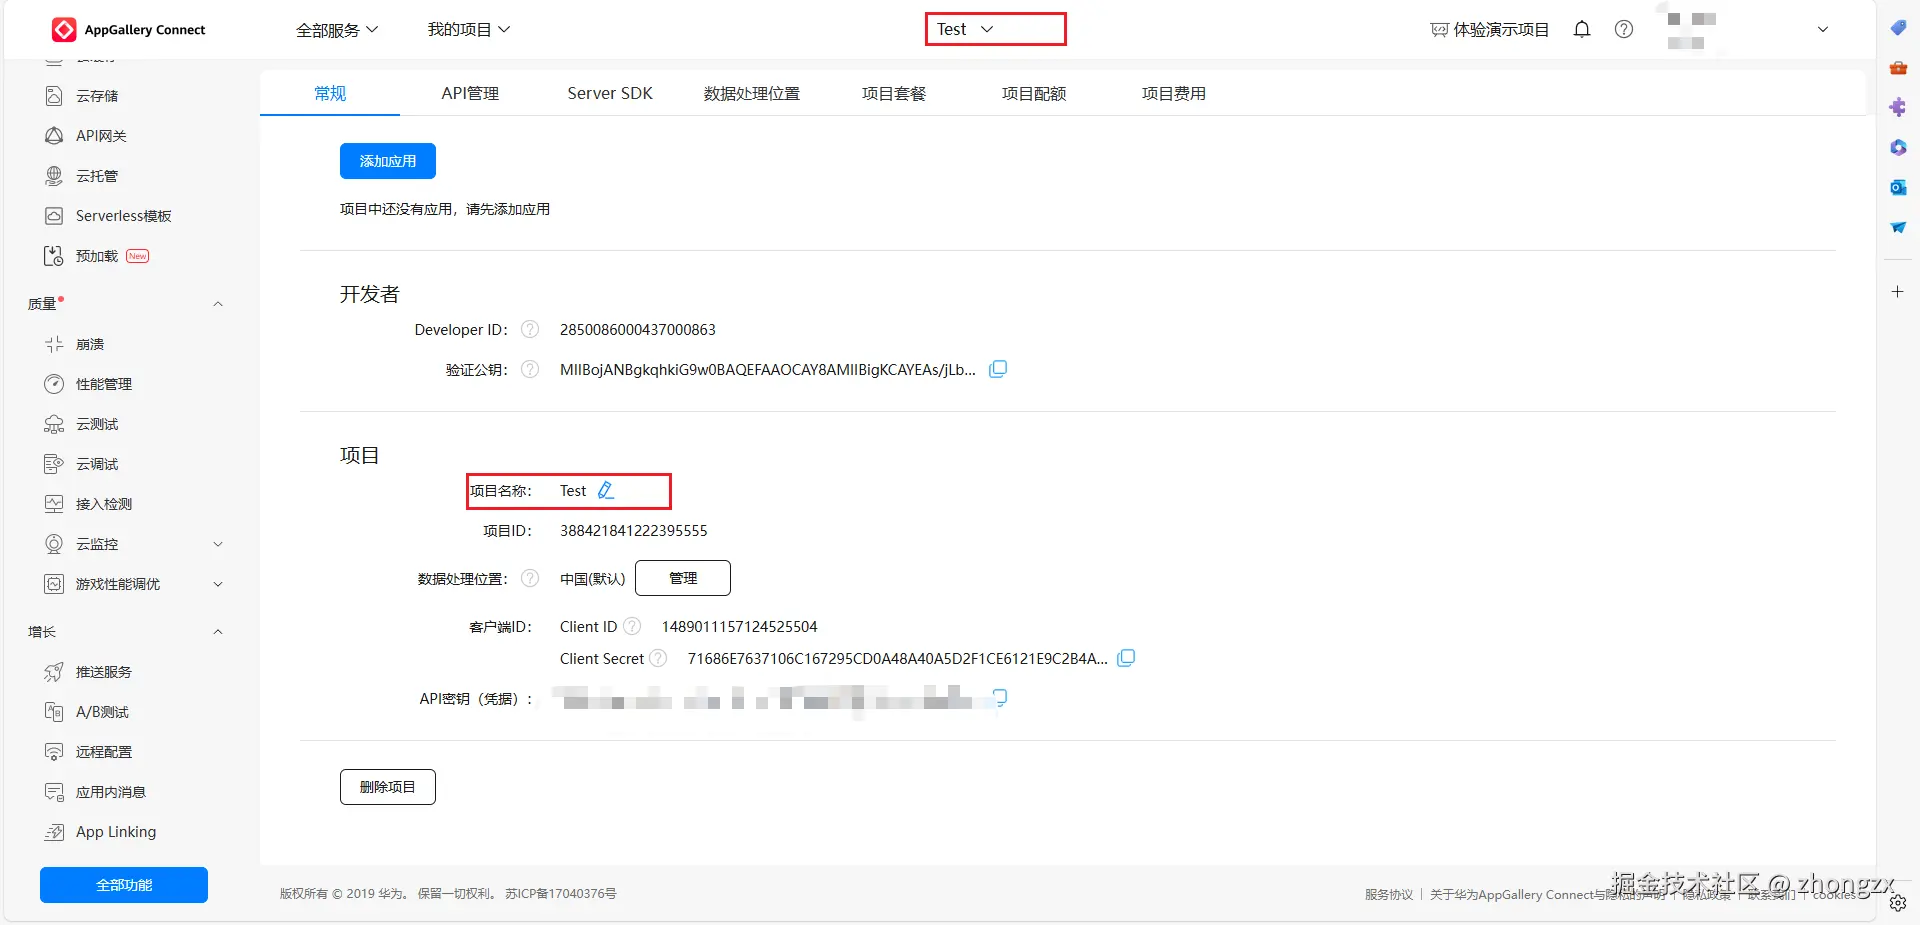This screenshot has width=1920, height=925.
Task: Click the 添加应用 button
Action: (388, 161)
